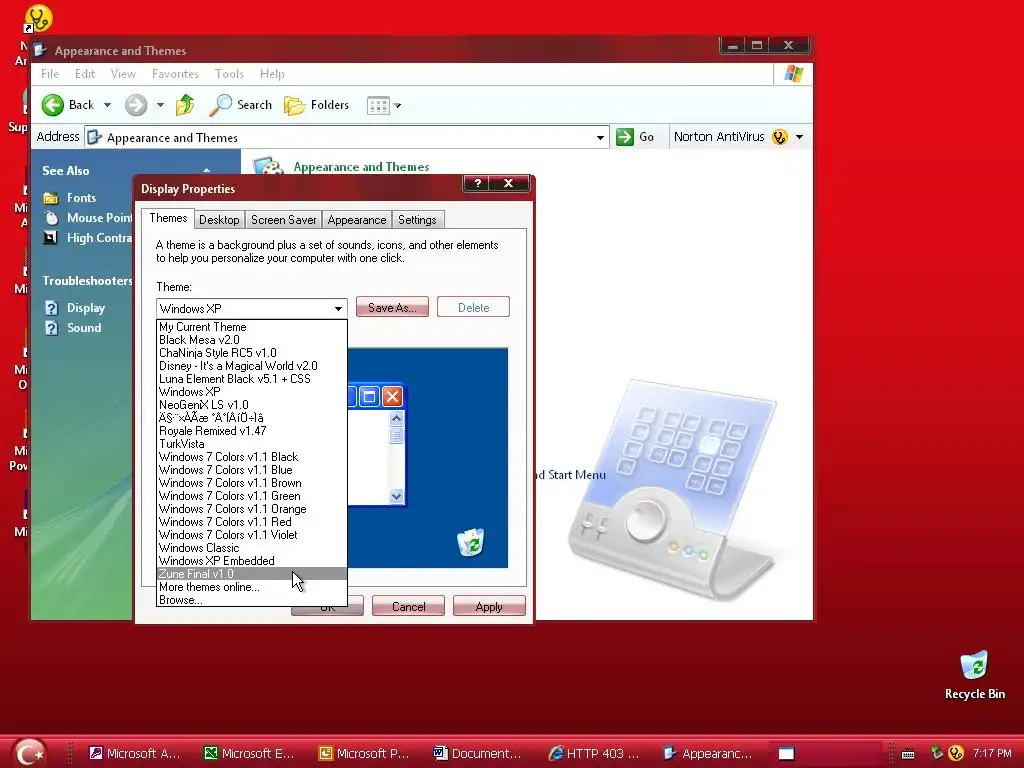The image size is (1024, 768).
Task: Open the File menu
Action: pyautogui.click(x=50, y=74)
